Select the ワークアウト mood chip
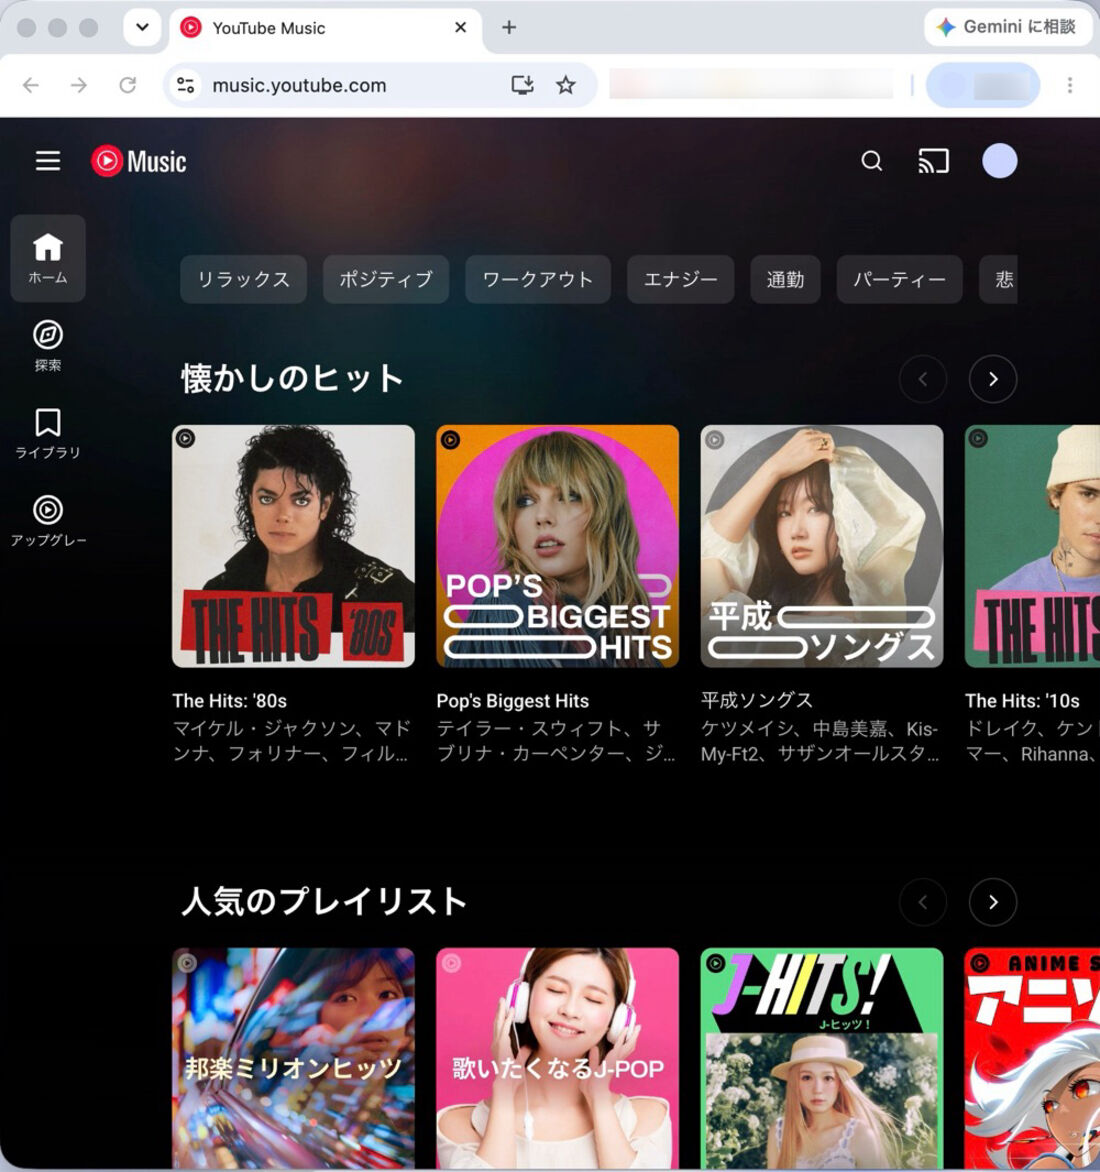This screenshot has width=1100, height=1172. pos(537,279)
